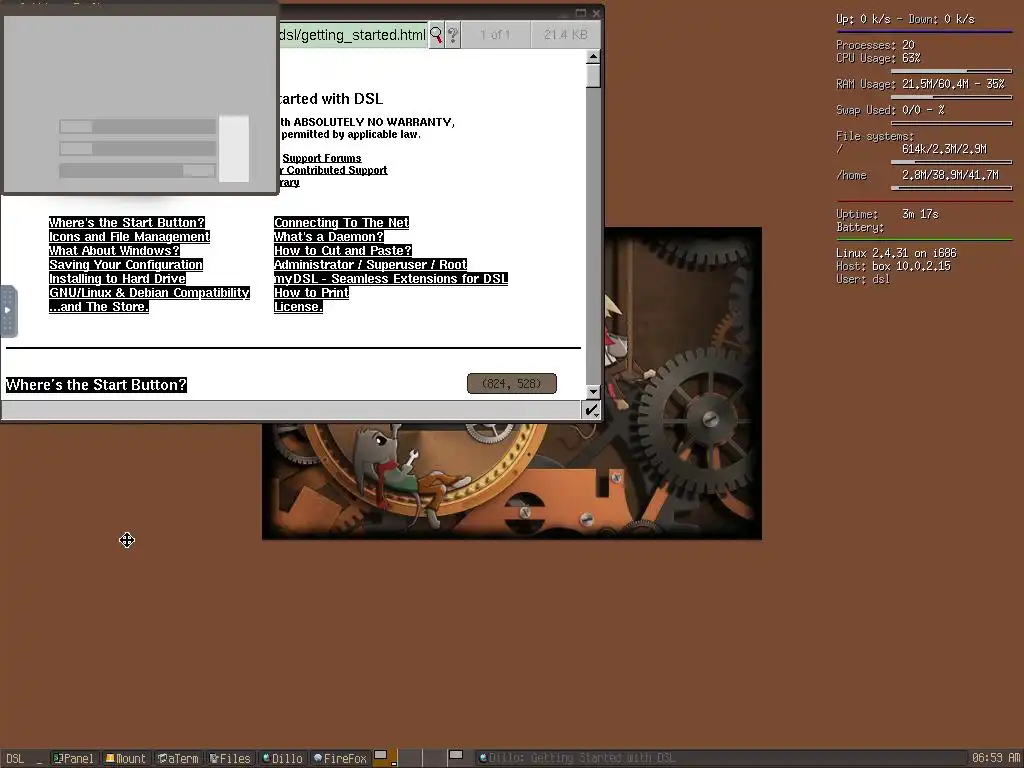1024x768 pixels.
Task: Click the 1 of 1 images progress indicator
Action: (495, 35)
